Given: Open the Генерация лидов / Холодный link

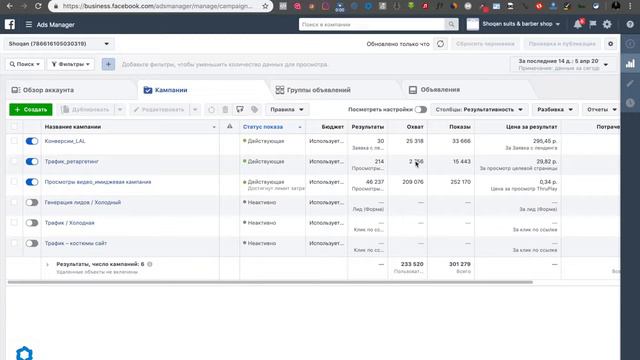Looking at the screenshot, I should 83,202.
